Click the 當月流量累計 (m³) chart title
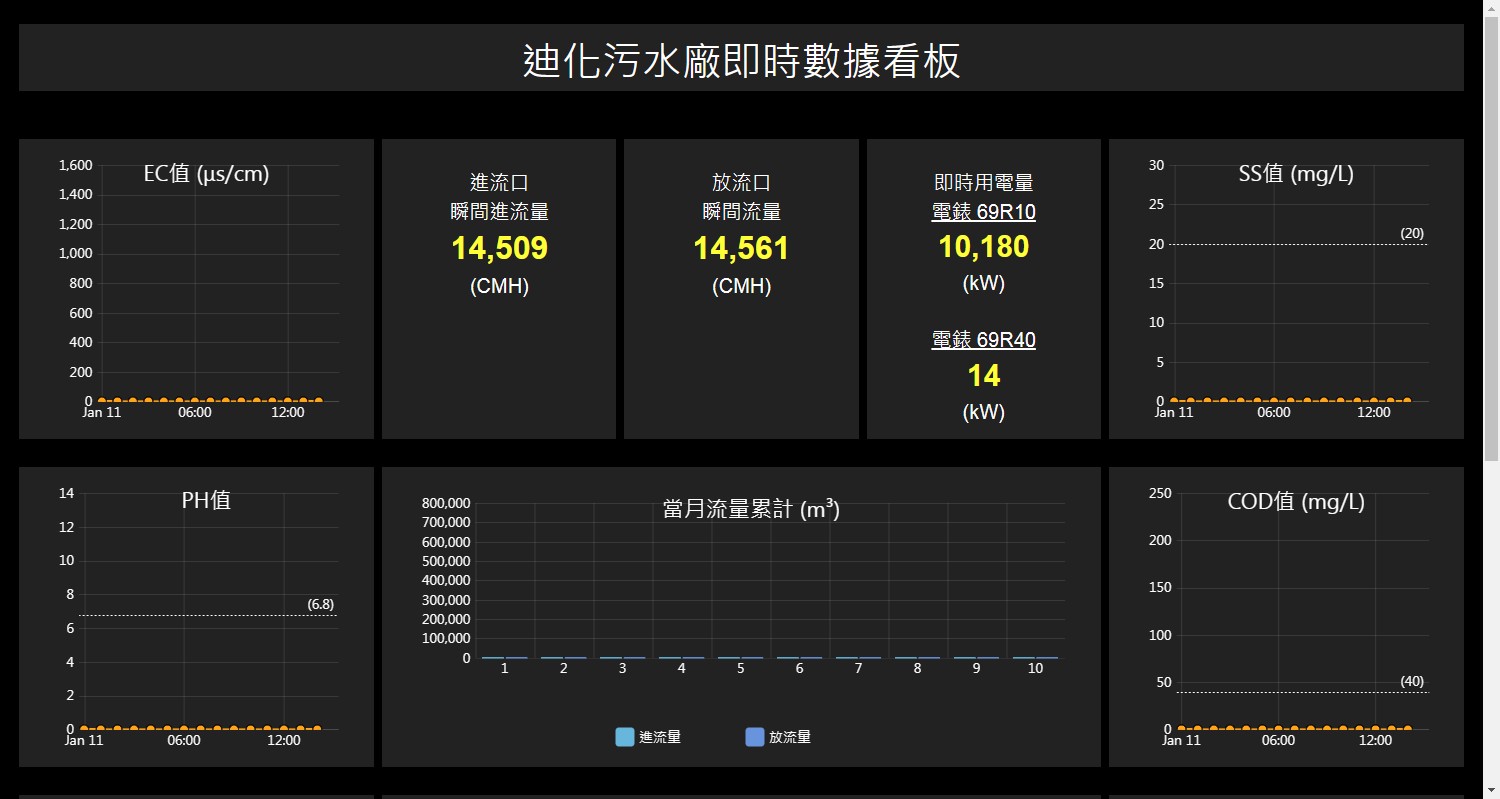This screenshot has height=799, width=1500. pyautogui.click(x=751, y=509)
